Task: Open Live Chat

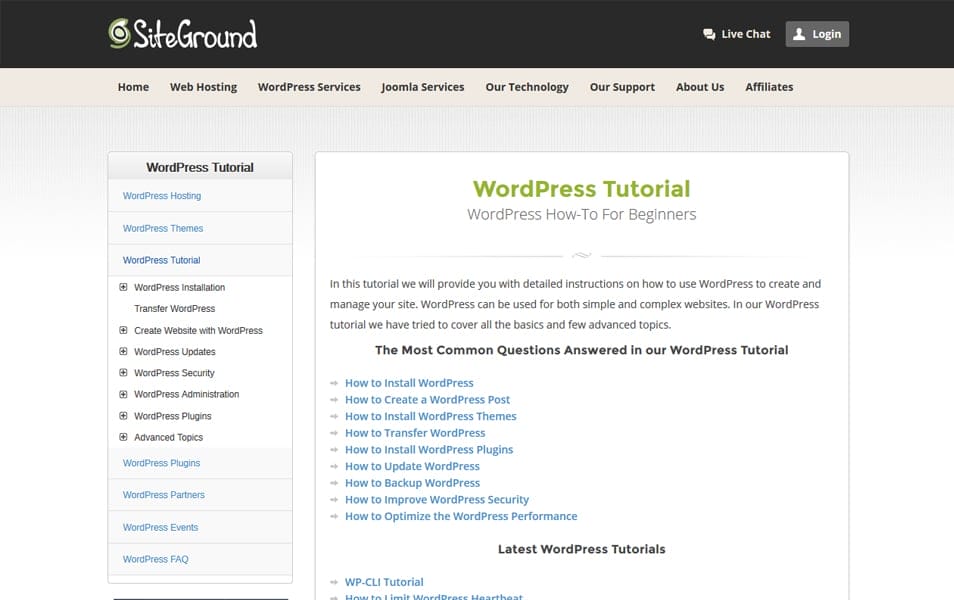Action: [737, 33]
